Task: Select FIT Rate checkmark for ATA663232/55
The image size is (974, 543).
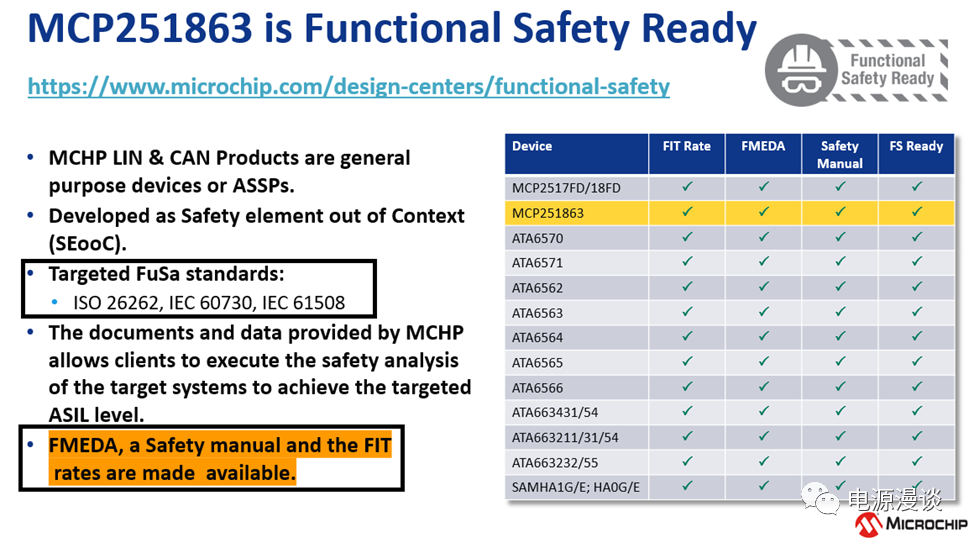Action: [686, 462]
